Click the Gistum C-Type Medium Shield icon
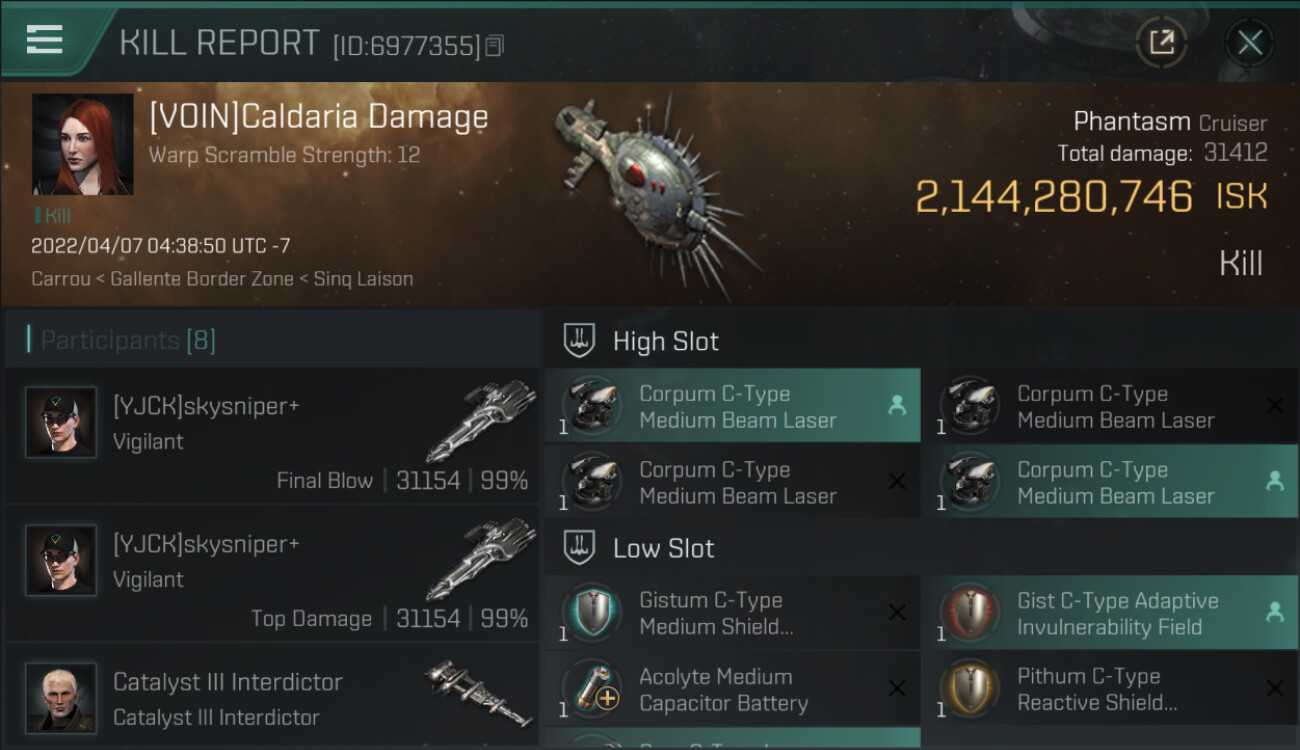The width and height of the screenshot is (1300, 750). pos(591,613)
